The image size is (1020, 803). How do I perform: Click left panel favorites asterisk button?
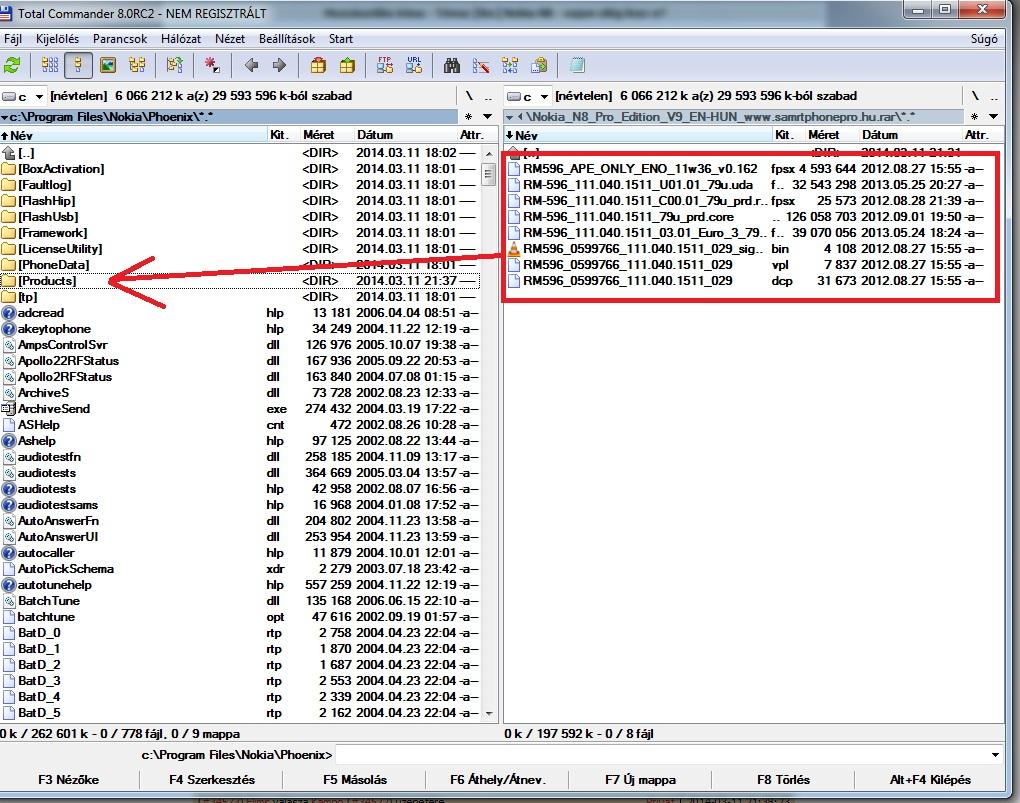click(468, 116)
